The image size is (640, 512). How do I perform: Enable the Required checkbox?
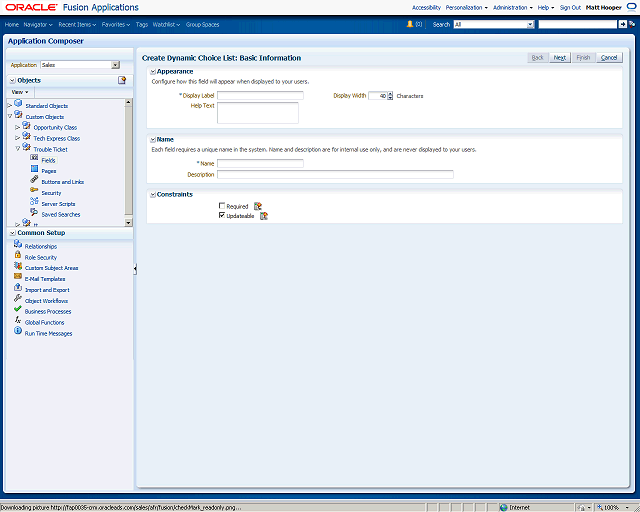[222, 206]
